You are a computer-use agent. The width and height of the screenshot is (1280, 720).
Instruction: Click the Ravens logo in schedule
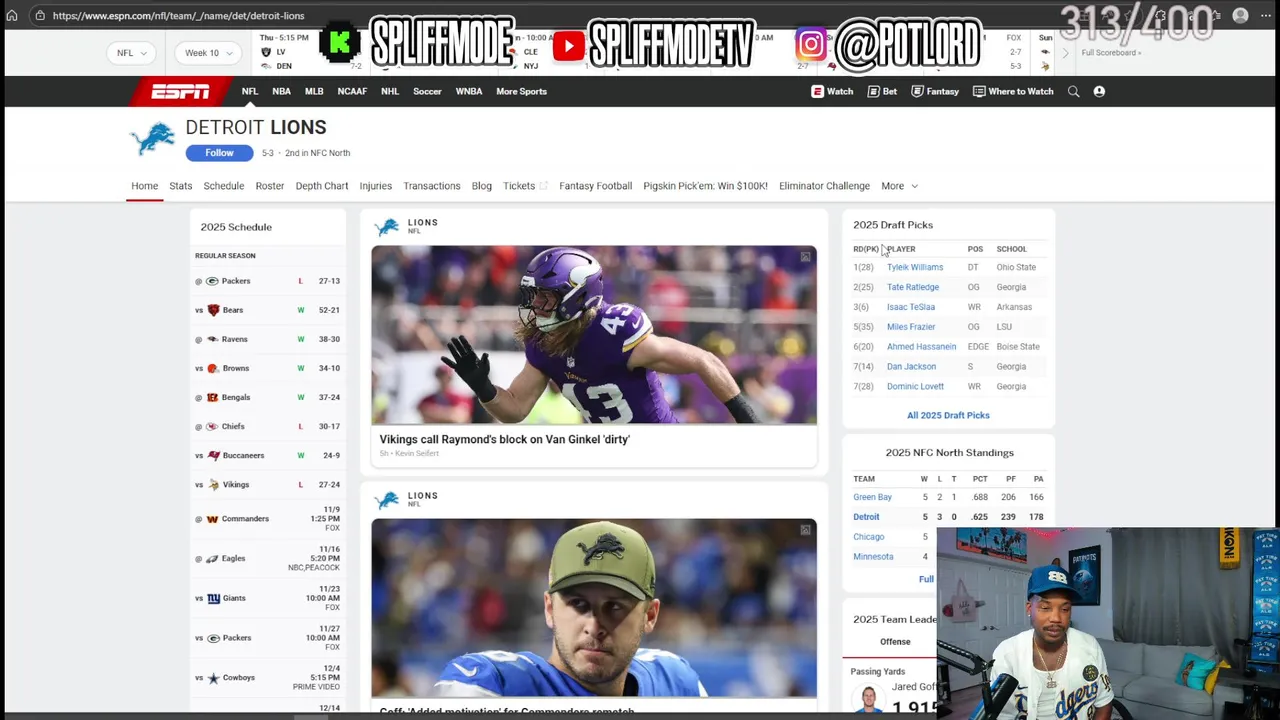pyautogui.click(x=212, y=339)
